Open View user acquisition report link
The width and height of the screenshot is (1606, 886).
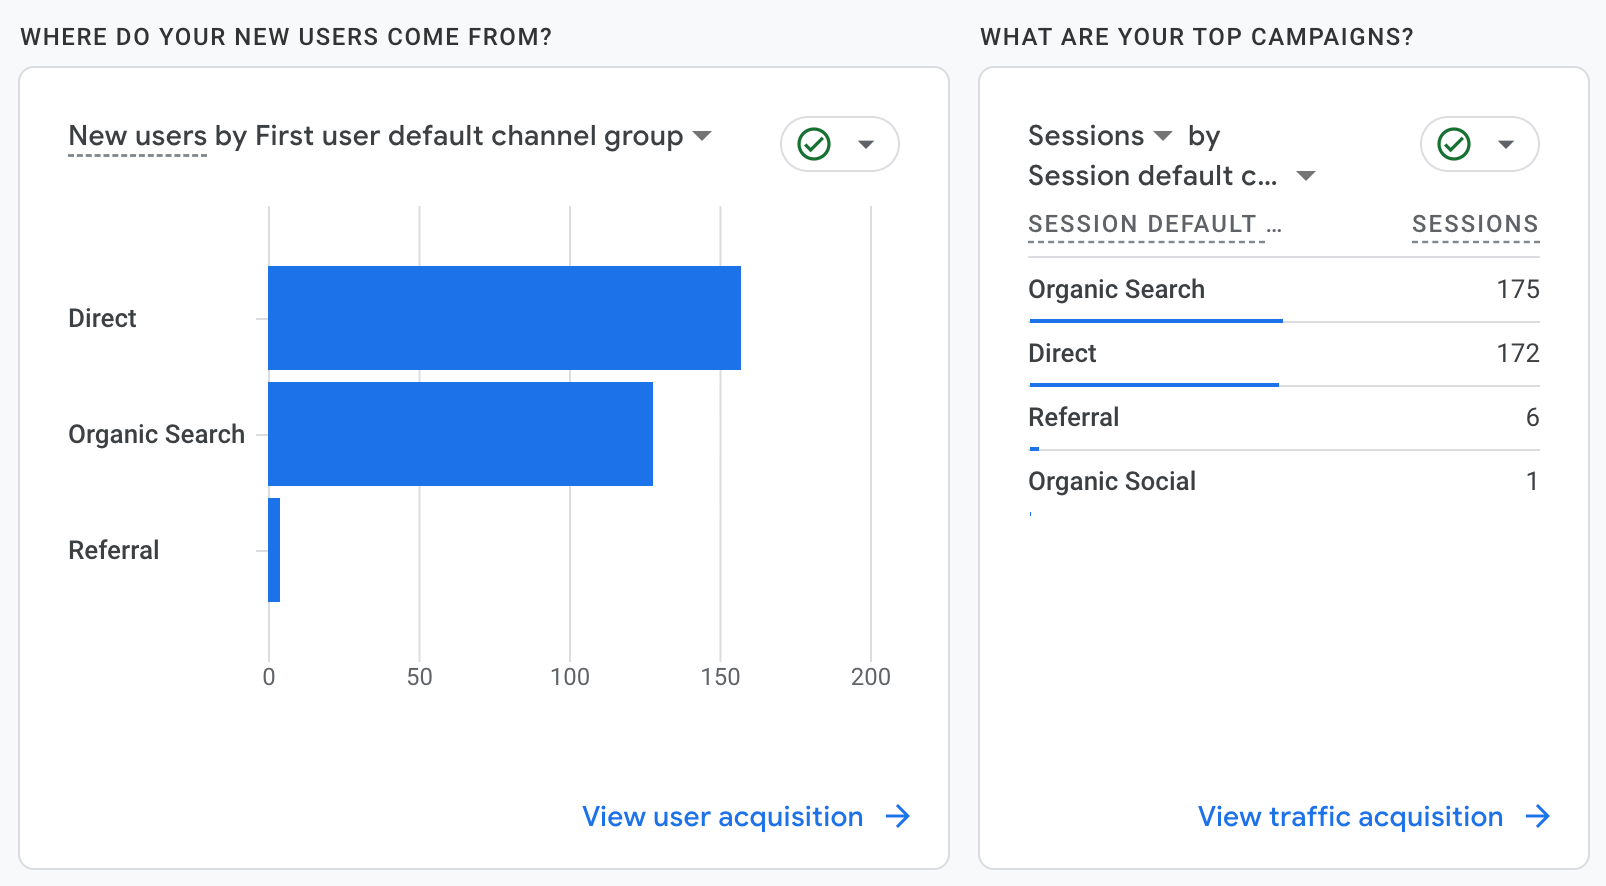[722, 816]
